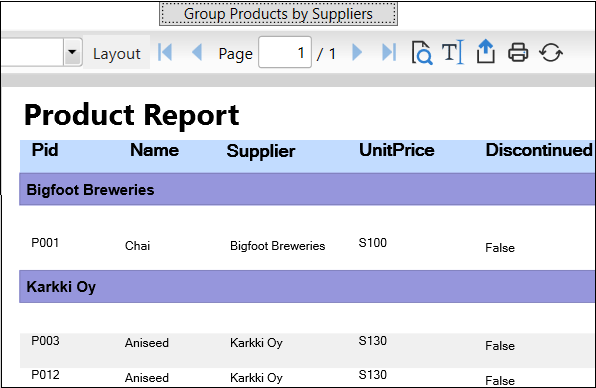596x388 pixels.
Task: Refresh the report
Action: (x=550, y=52)
